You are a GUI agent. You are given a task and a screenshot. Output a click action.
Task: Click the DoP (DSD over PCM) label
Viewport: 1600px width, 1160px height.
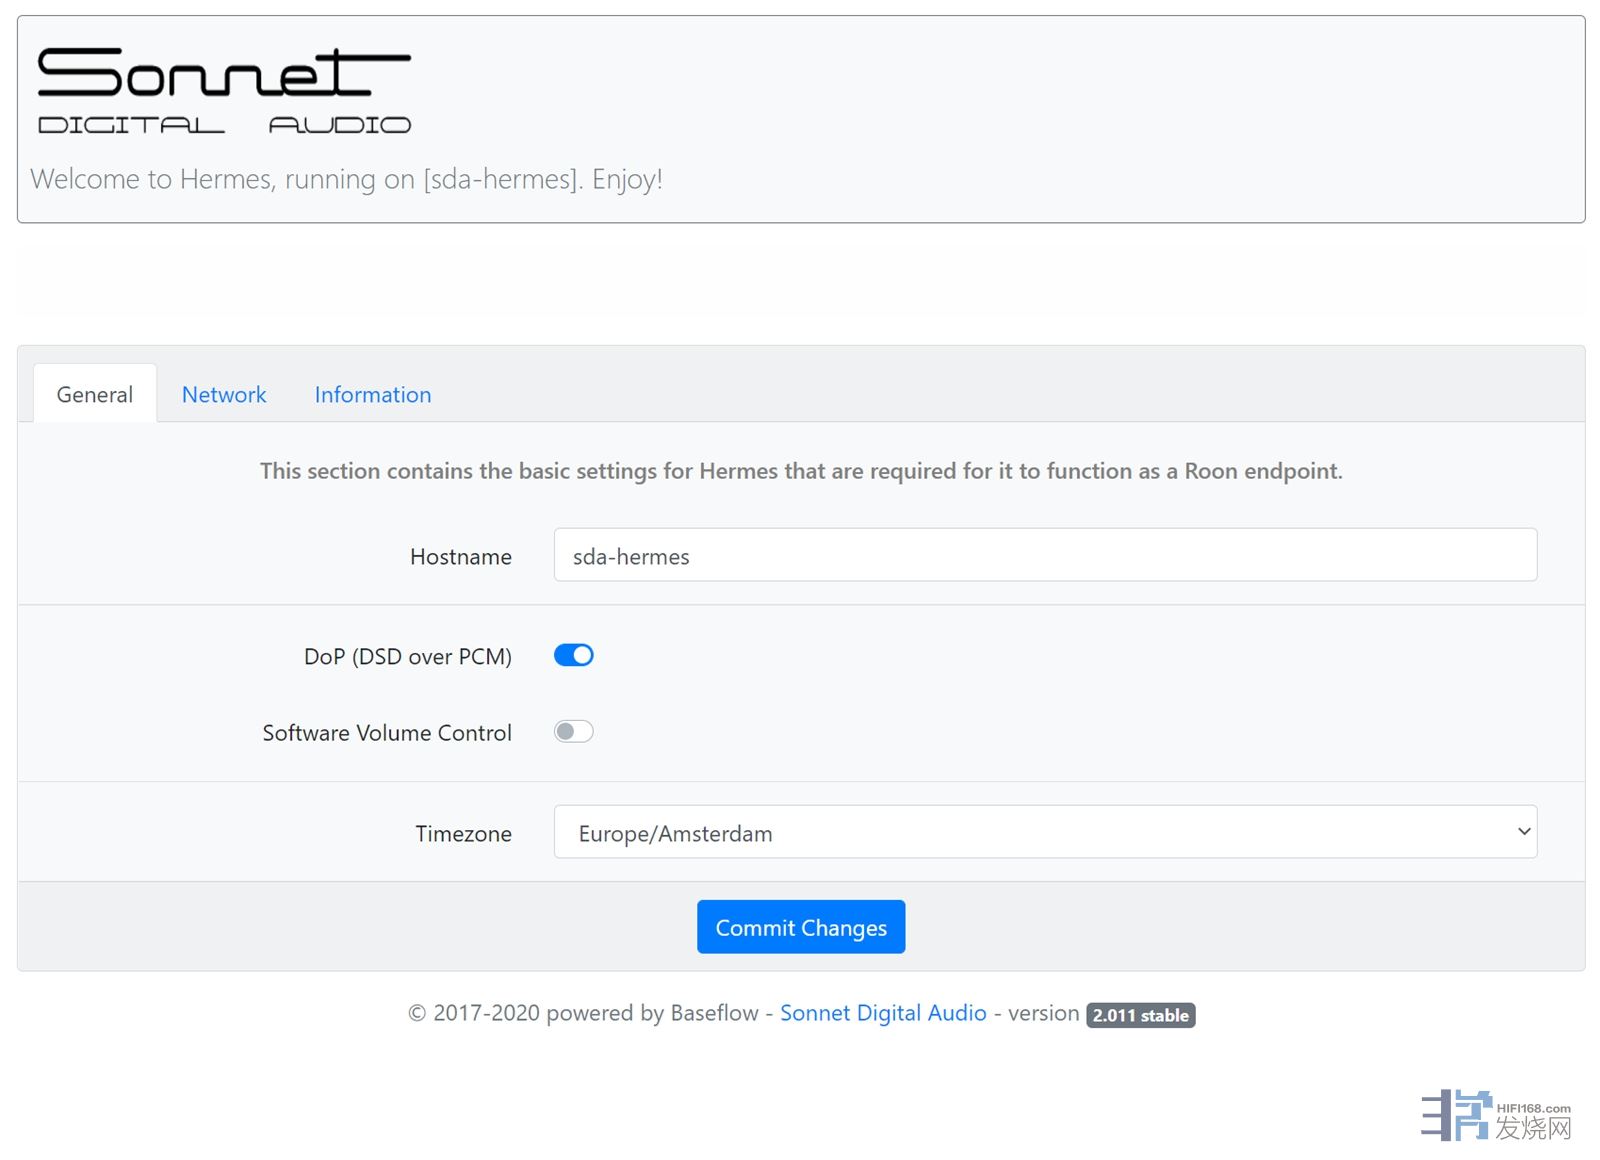[x=407, y=657]
